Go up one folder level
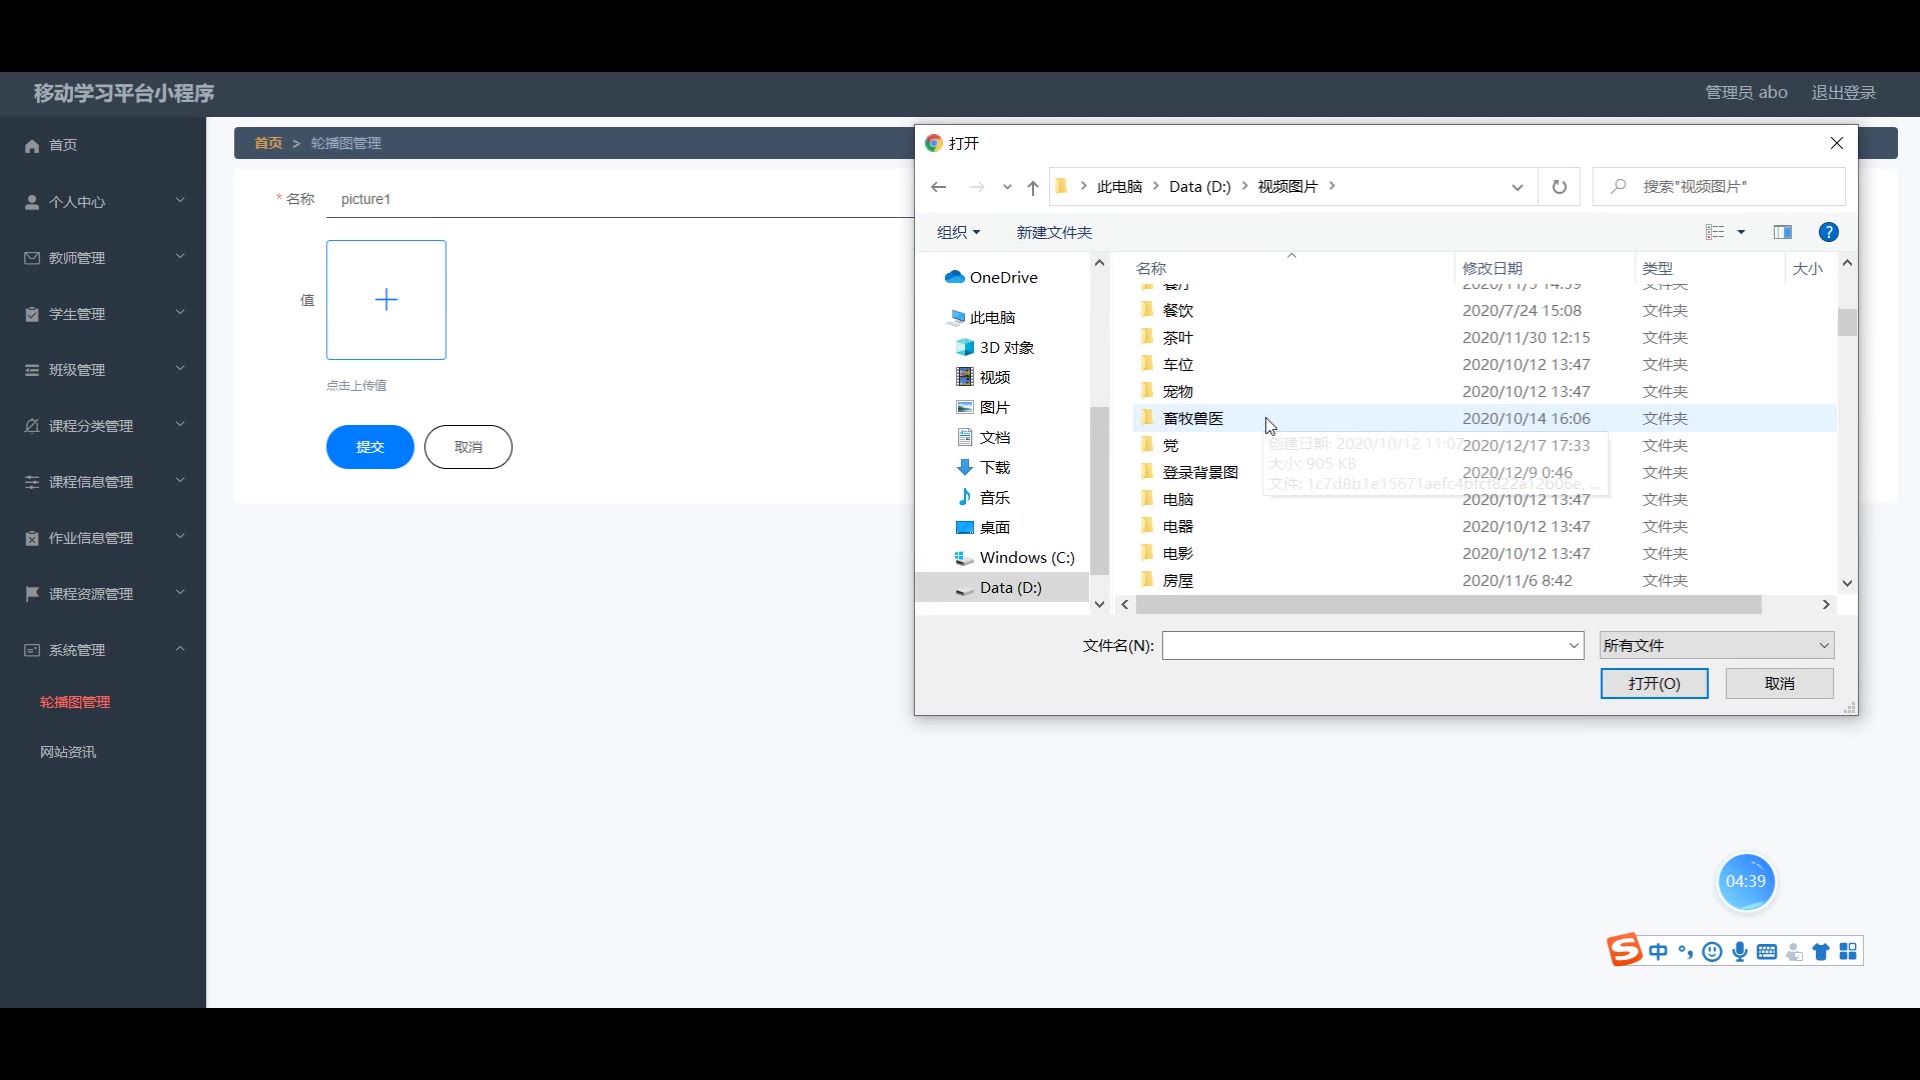The width and height of the screenshot is (1920, 1080). click(1033, 187)
